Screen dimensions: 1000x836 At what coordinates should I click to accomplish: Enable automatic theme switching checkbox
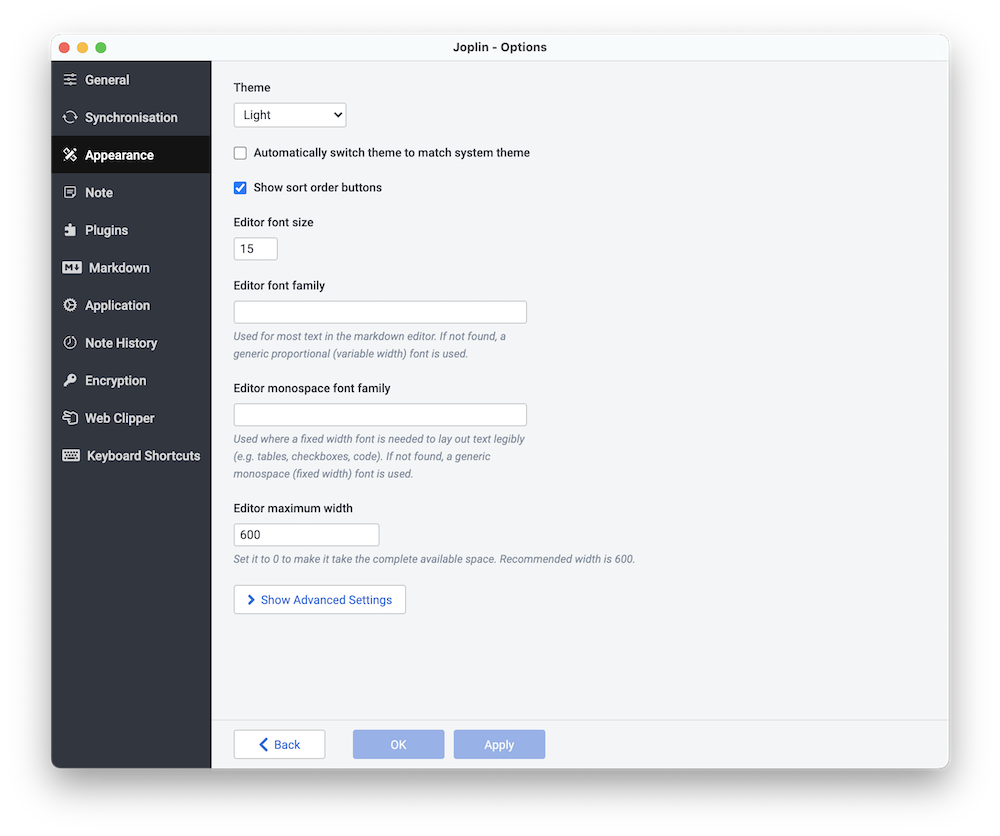(240, 152)
